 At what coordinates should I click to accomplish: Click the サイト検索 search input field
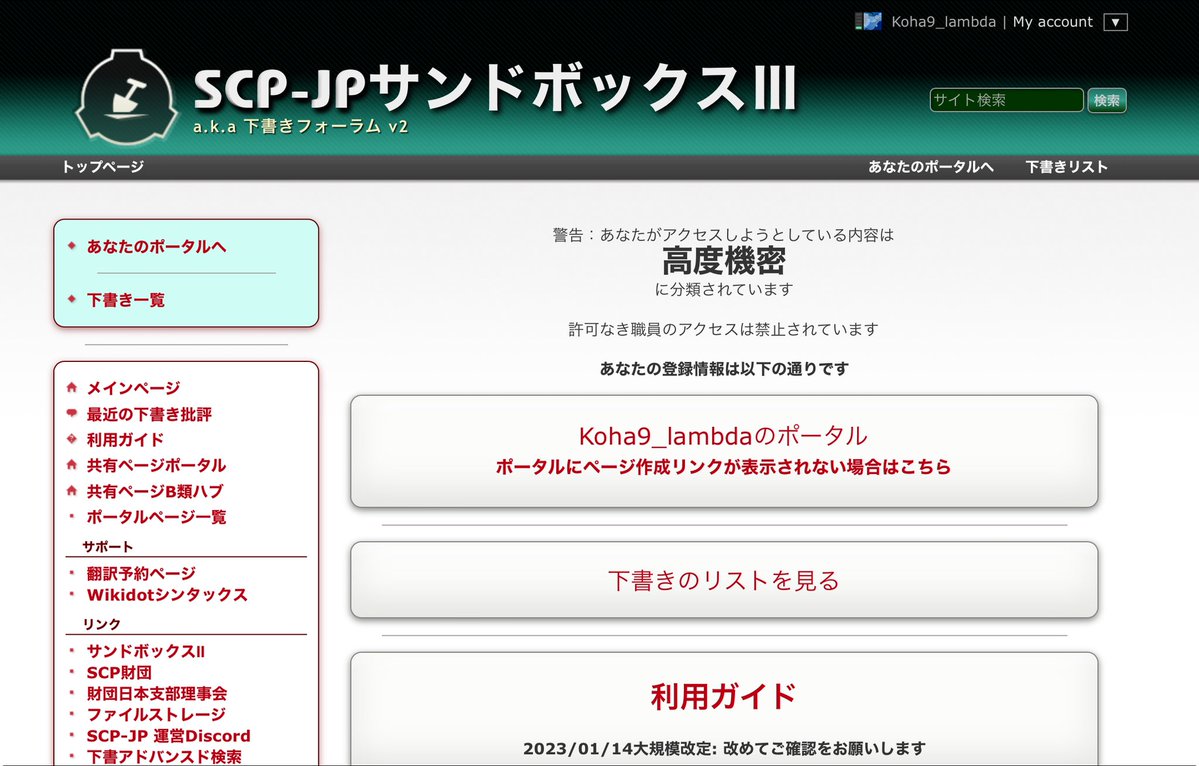pyautogui.click(x=1006, y=100)
